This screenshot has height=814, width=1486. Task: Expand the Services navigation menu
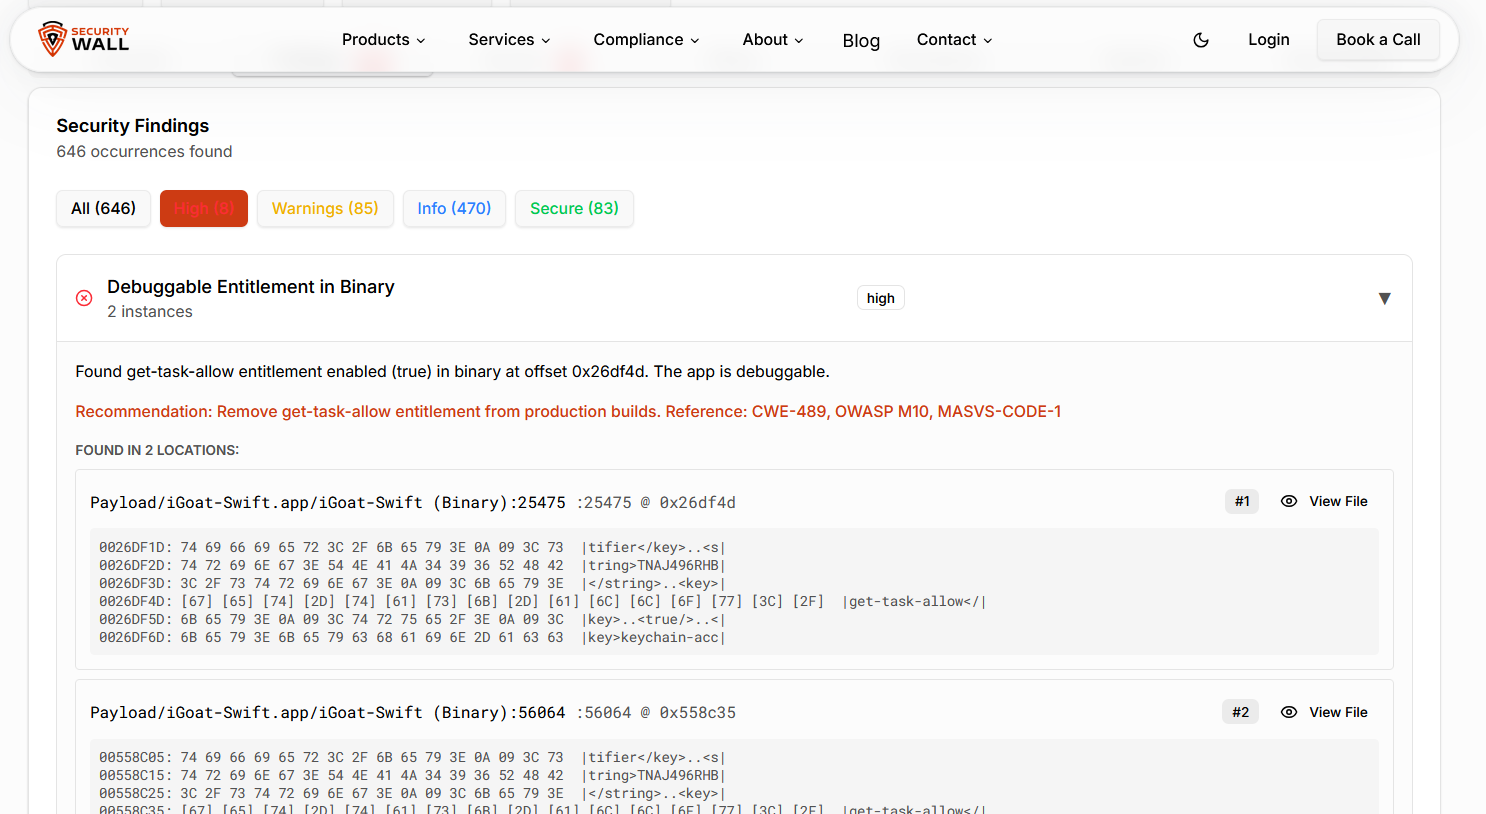[x=509, y=40]
